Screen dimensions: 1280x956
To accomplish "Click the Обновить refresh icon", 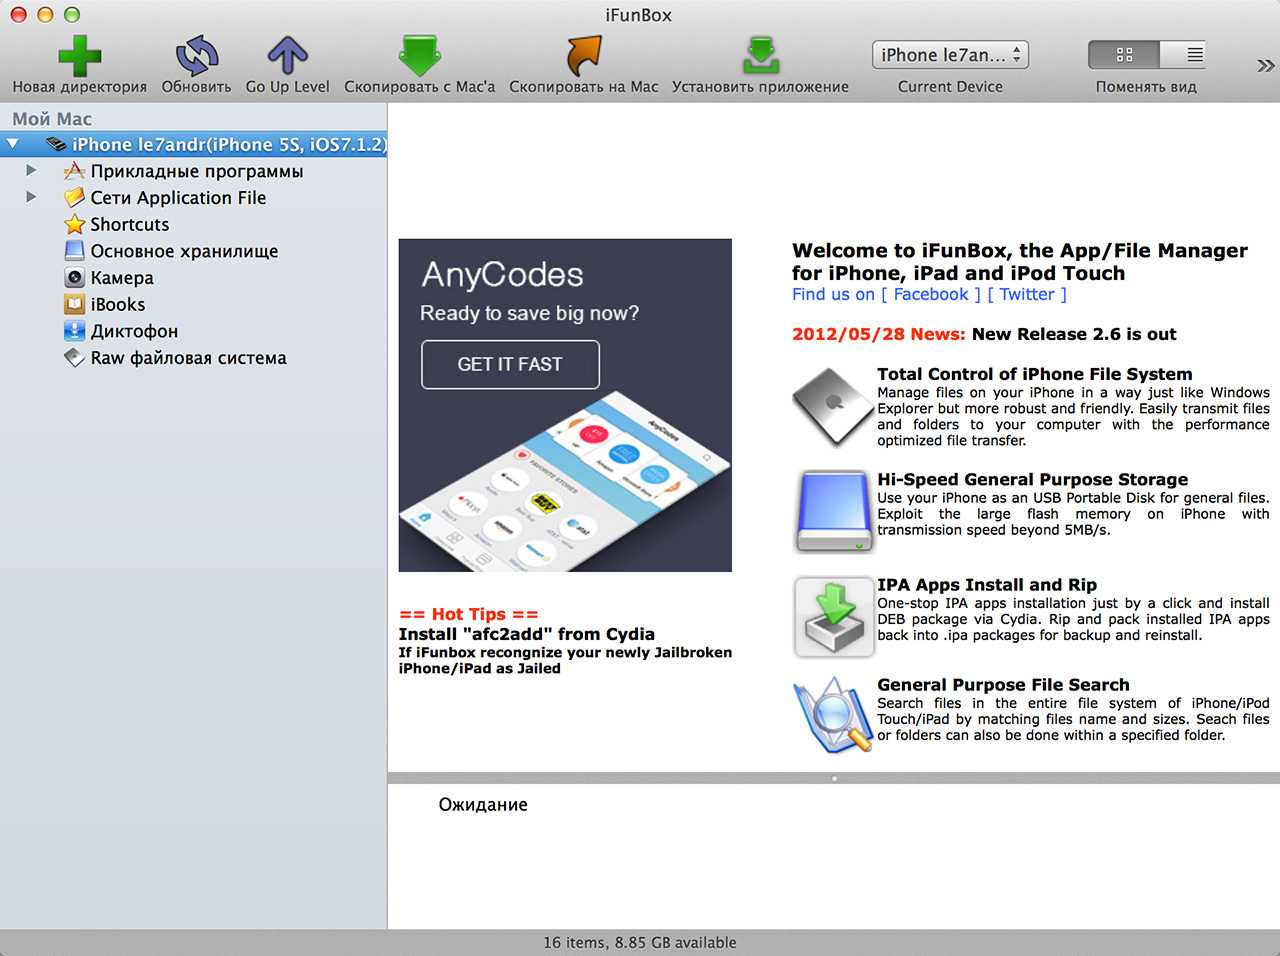I will [196, 56].
